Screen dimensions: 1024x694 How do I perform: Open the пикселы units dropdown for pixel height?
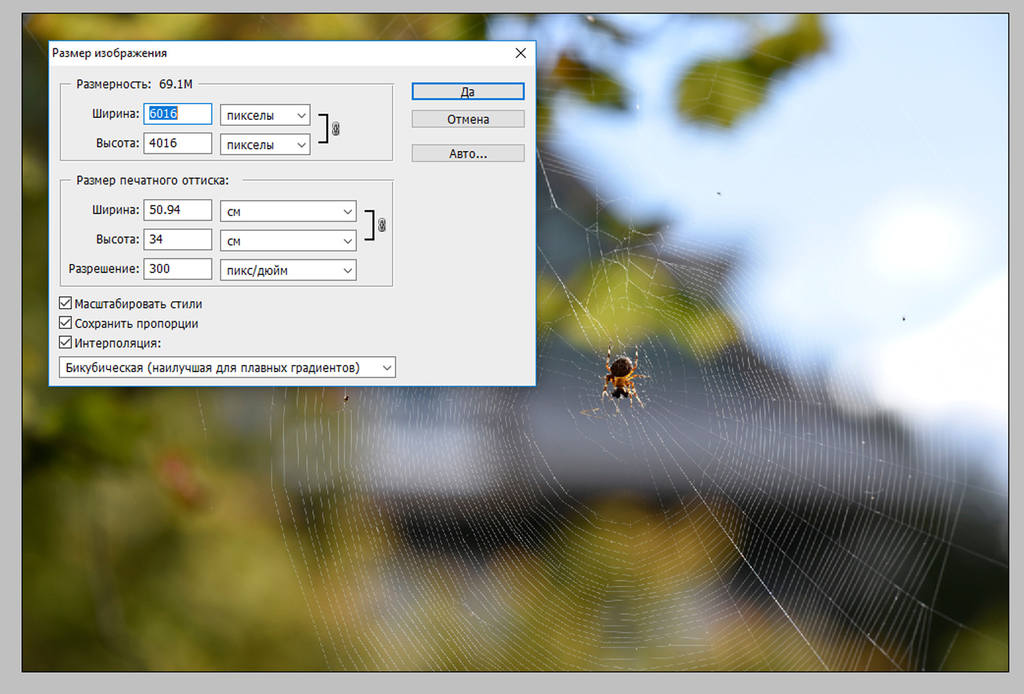point(264,144)
